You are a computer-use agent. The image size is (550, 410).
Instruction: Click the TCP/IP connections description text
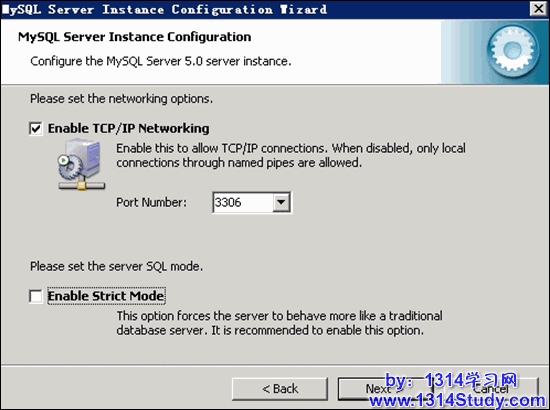(291, 155)
